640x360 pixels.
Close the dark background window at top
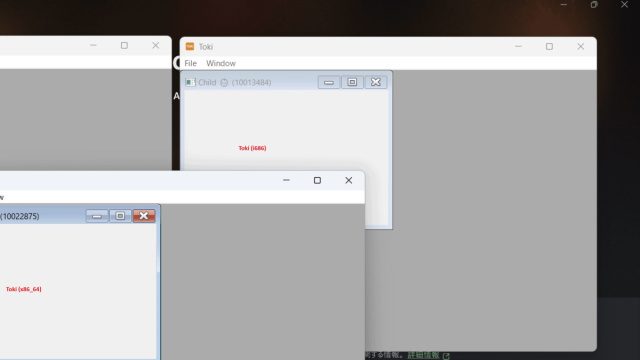point(624,4)
